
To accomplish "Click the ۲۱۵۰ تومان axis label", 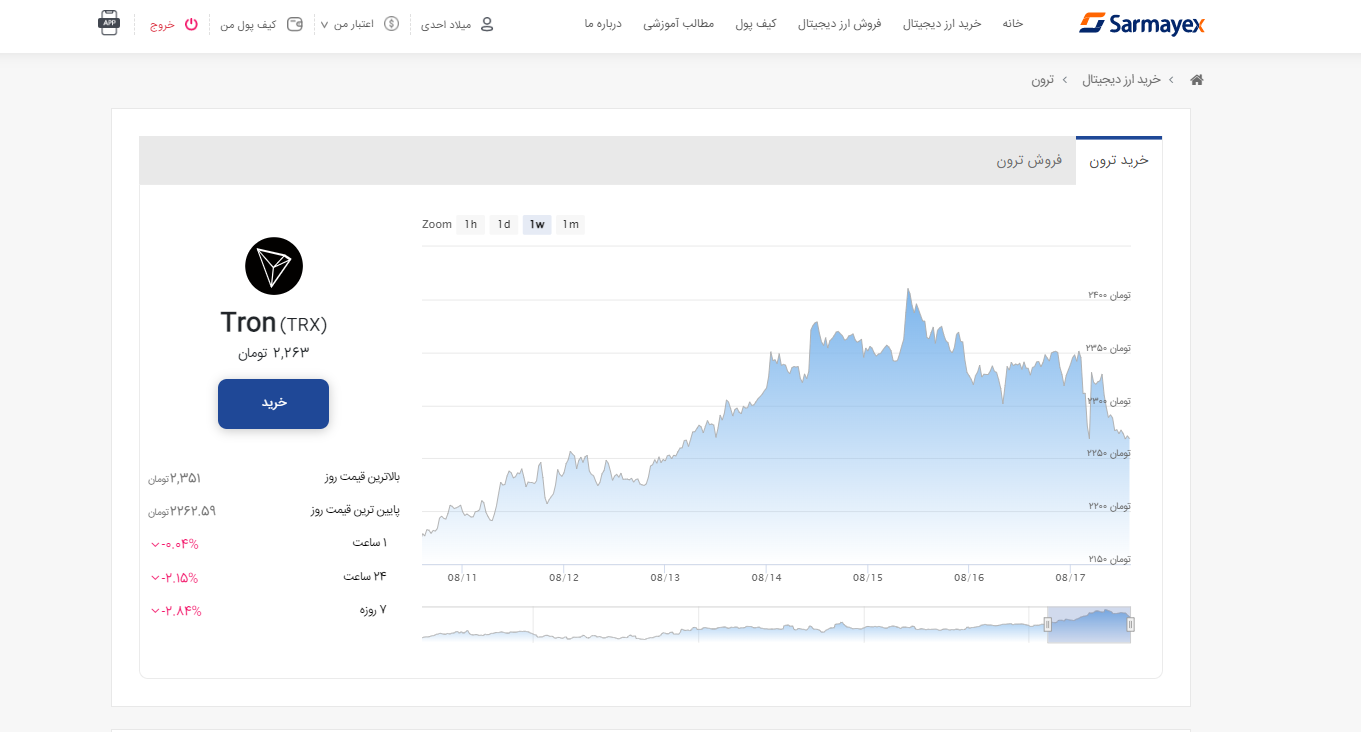I will 1109,559.
